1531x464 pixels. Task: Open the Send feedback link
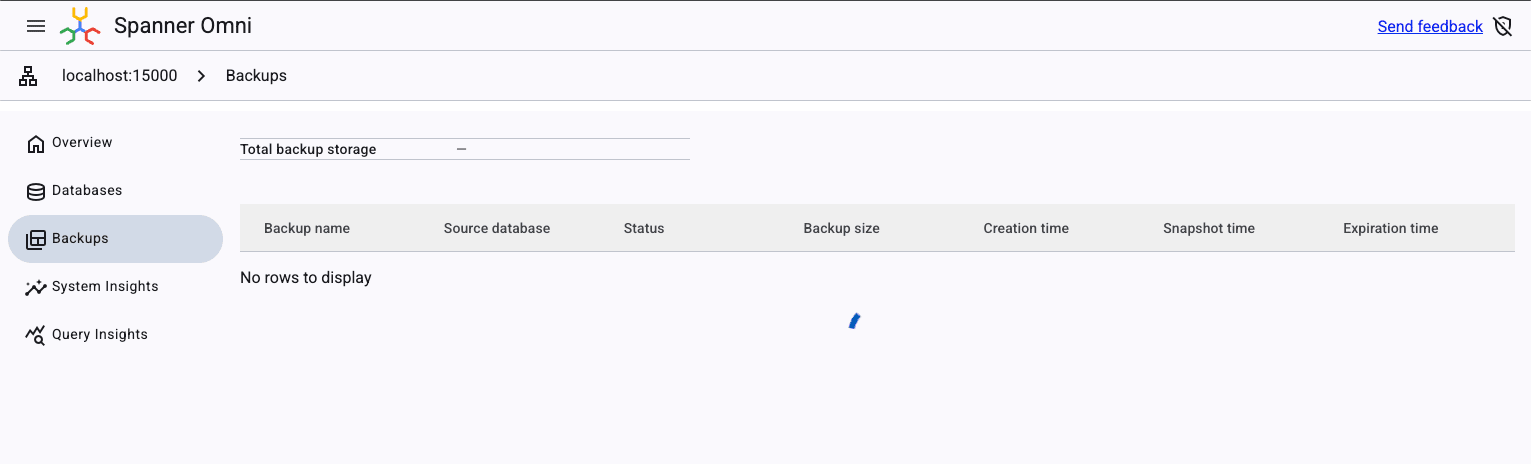(1429, 27)
